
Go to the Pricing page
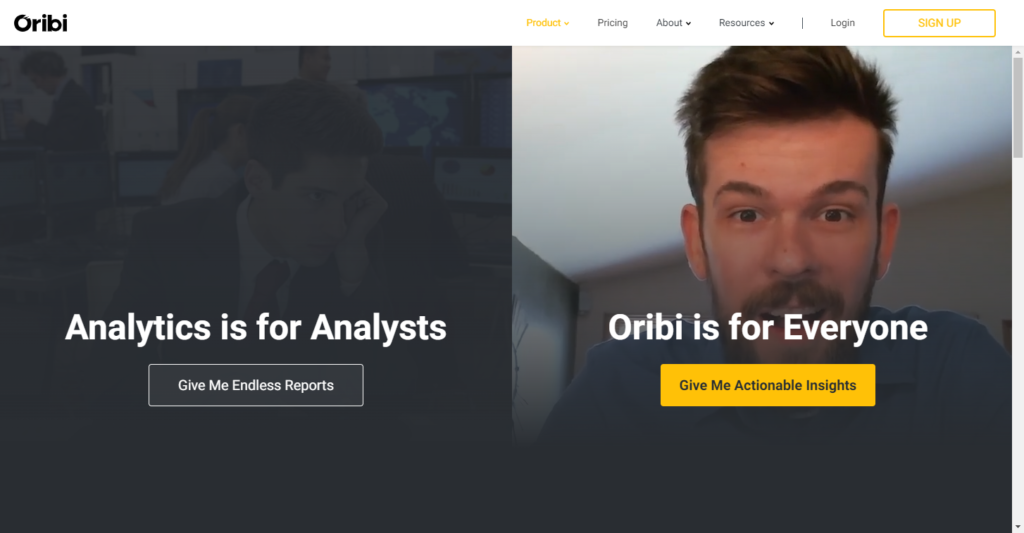(612, 23)
